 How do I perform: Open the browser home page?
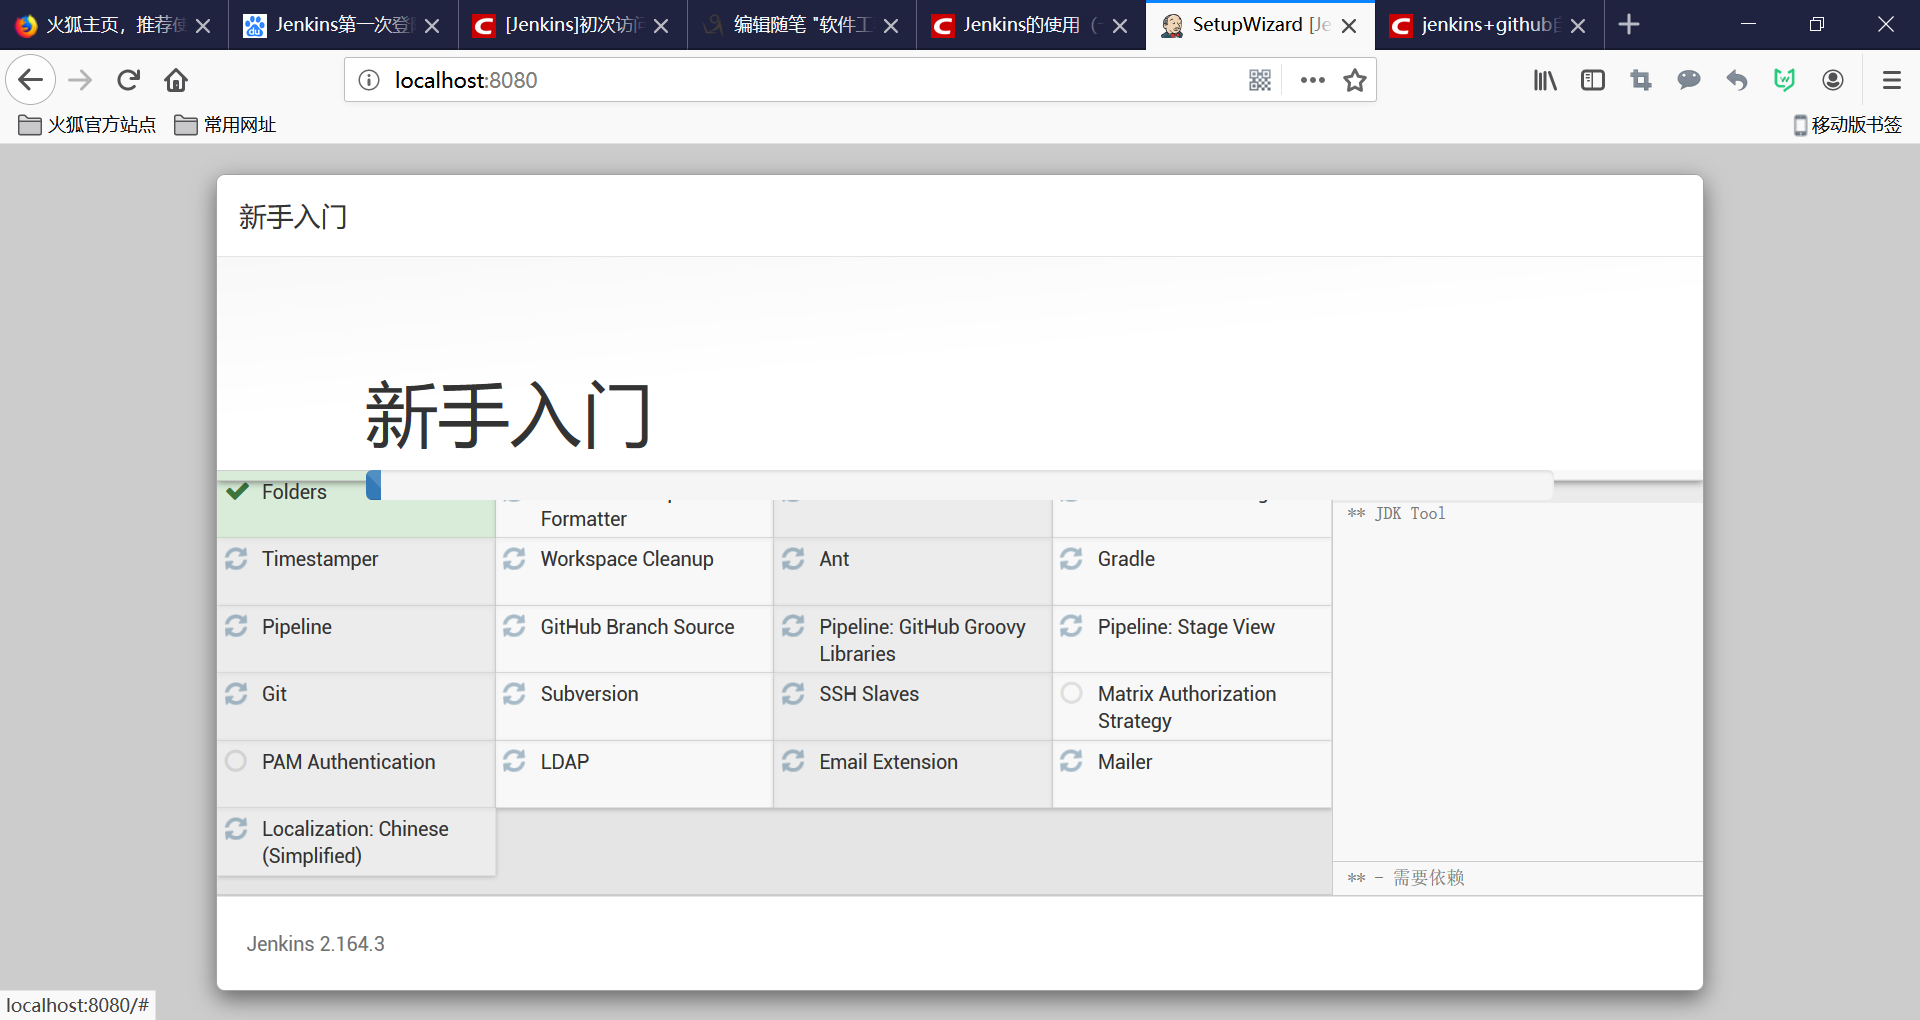click(176, 80)
